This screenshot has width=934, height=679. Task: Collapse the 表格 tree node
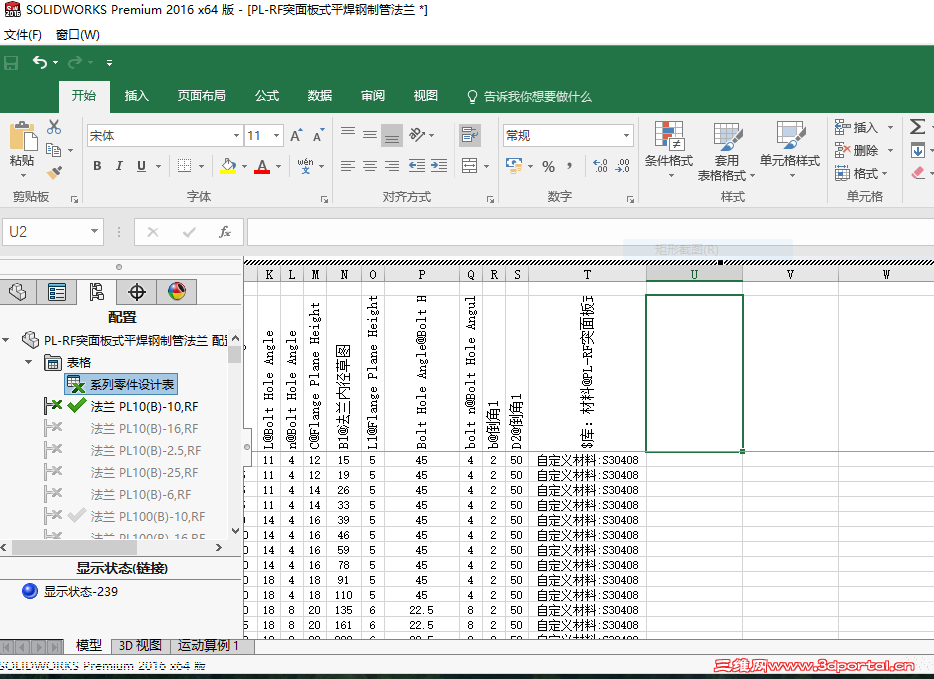(x=28, y=362)
